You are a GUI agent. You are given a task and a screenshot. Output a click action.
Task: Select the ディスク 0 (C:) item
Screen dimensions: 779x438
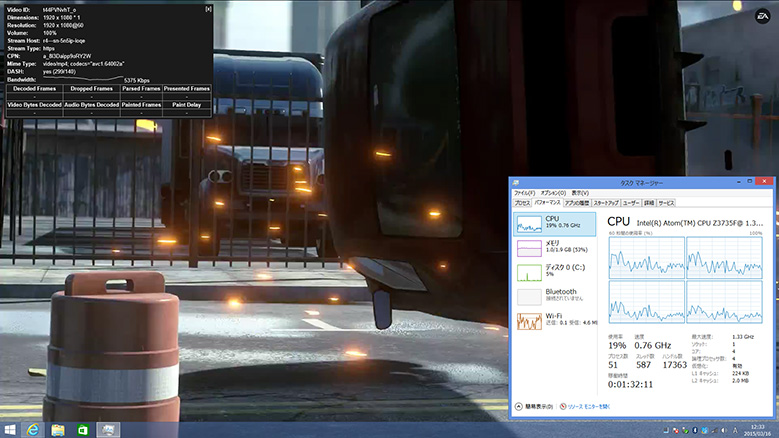pyautogui.click(x=554, y=272)
